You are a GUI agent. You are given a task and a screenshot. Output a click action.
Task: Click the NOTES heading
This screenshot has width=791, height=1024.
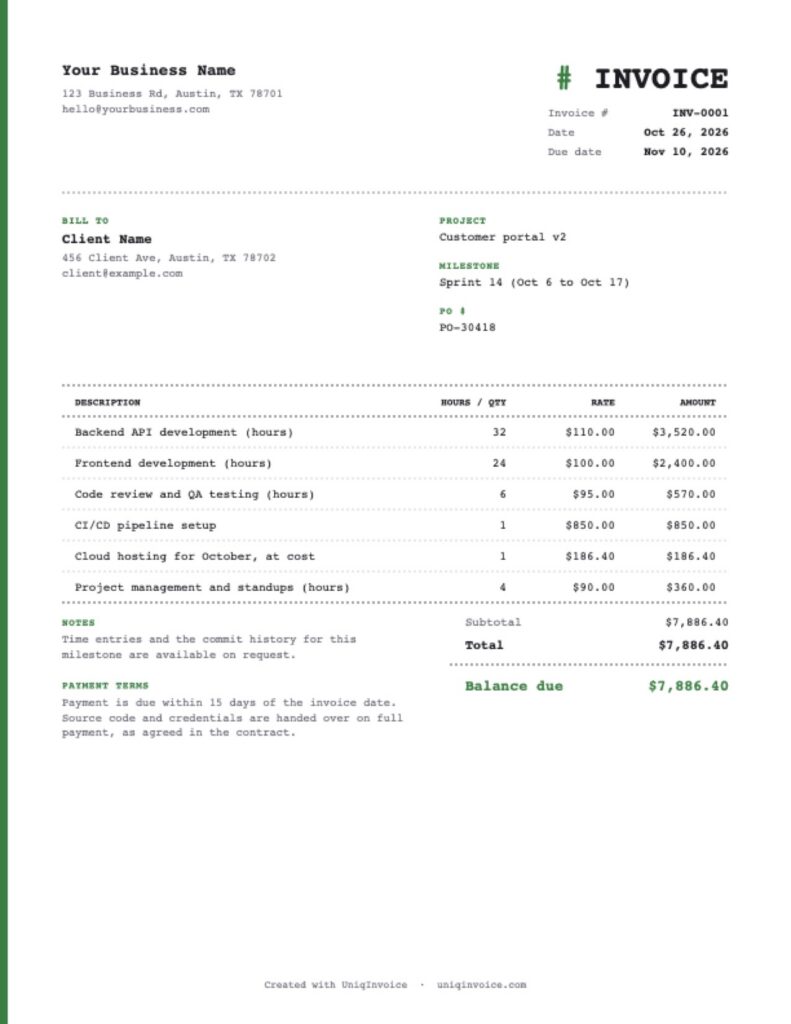78,623
